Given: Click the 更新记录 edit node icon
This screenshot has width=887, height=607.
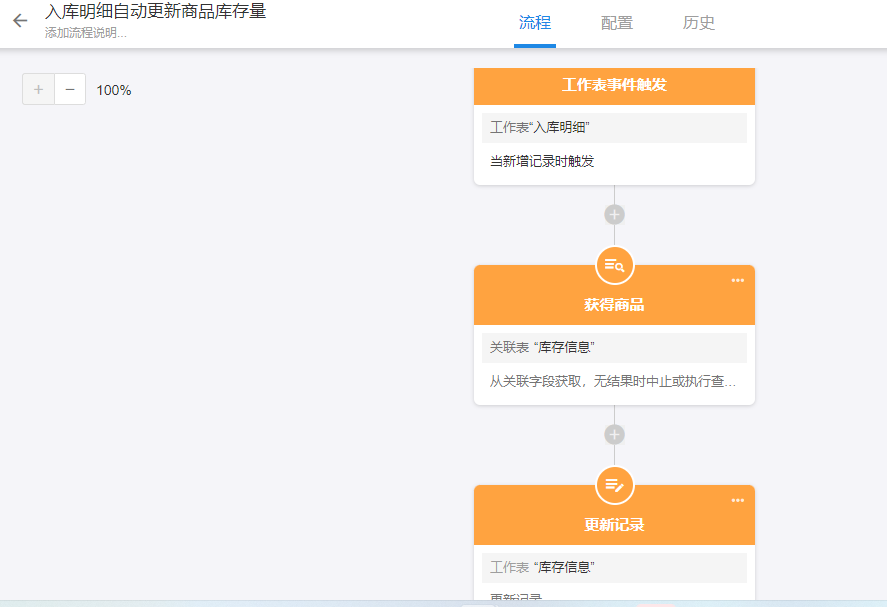Looking at the screenshot, I should [x=614, y=485].
